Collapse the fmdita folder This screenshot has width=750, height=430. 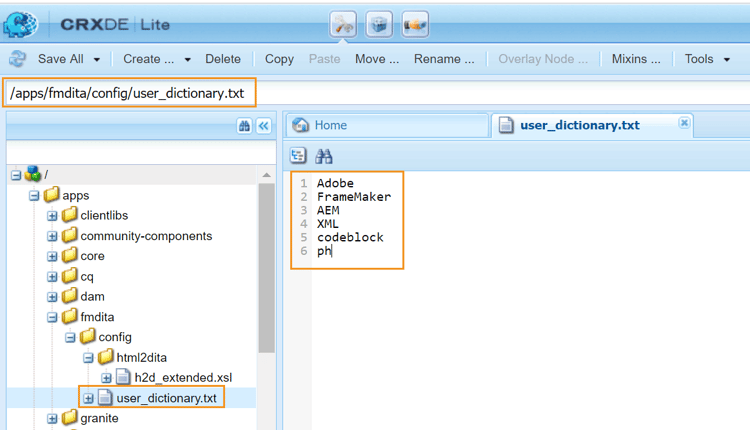[x=52, y=318]
